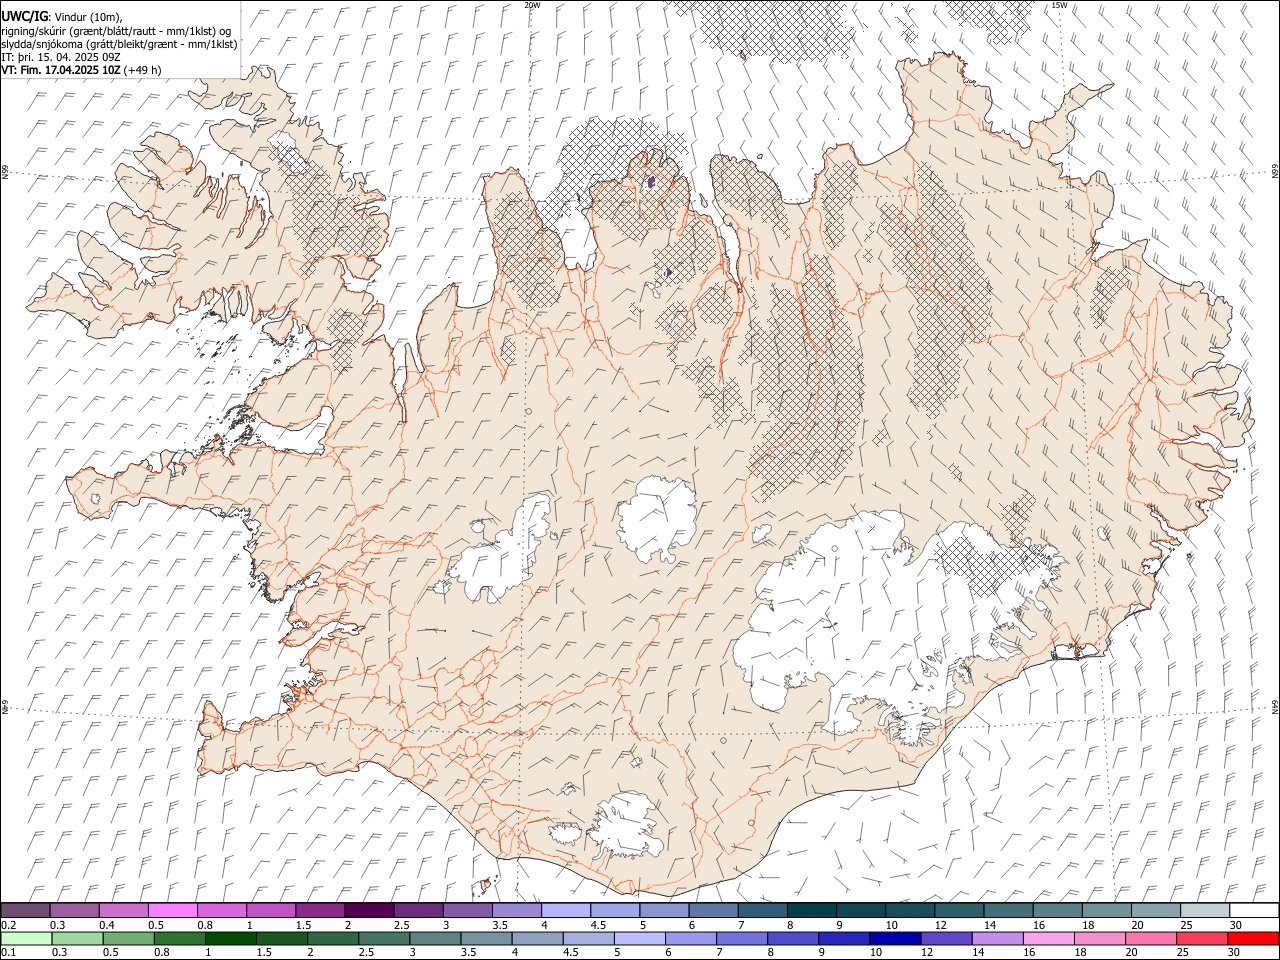Click the 'rigning/skúrir' legend description line

coord(115,31)
